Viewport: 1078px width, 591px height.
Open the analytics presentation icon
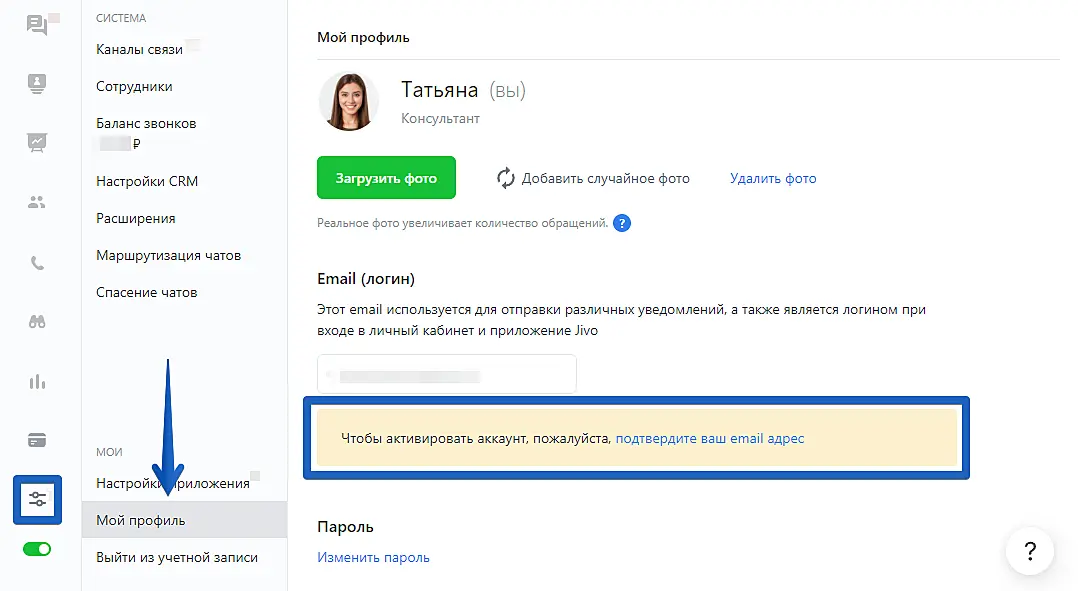tap(37, 143)
